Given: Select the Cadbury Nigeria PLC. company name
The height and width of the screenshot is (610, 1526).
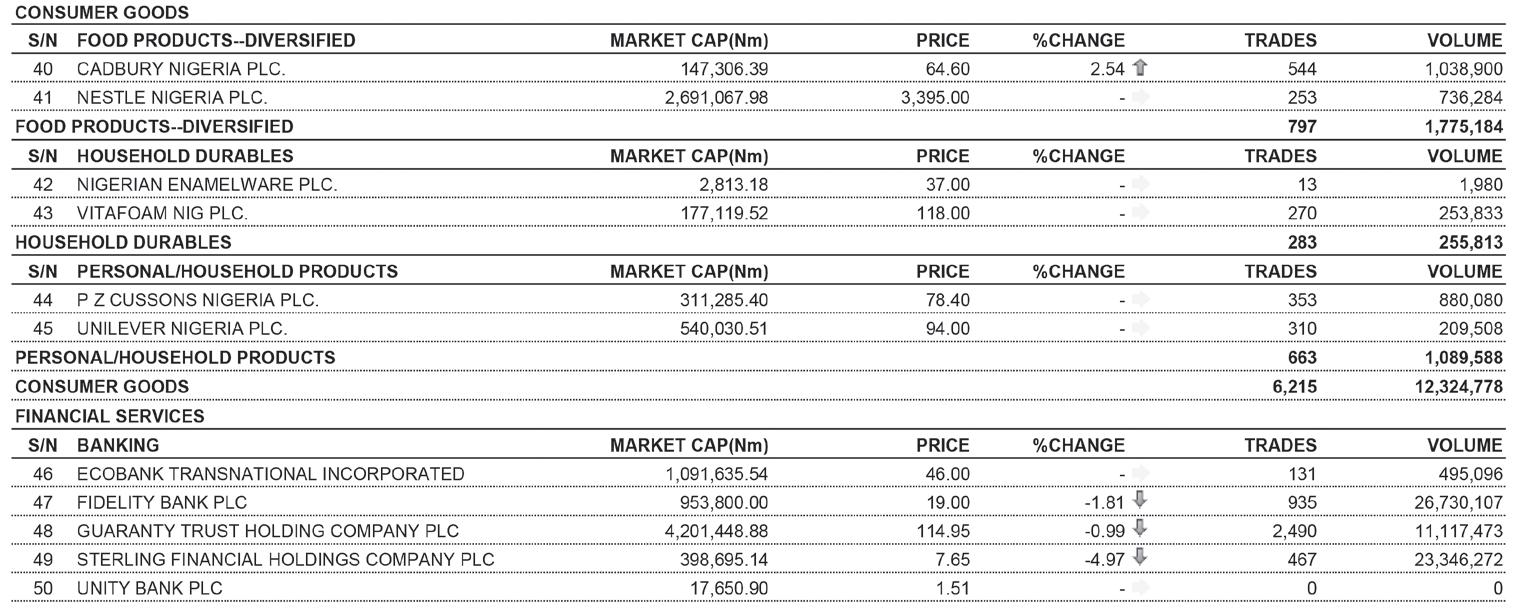Looking at the screenshot, I should click(x=180, y=69).
